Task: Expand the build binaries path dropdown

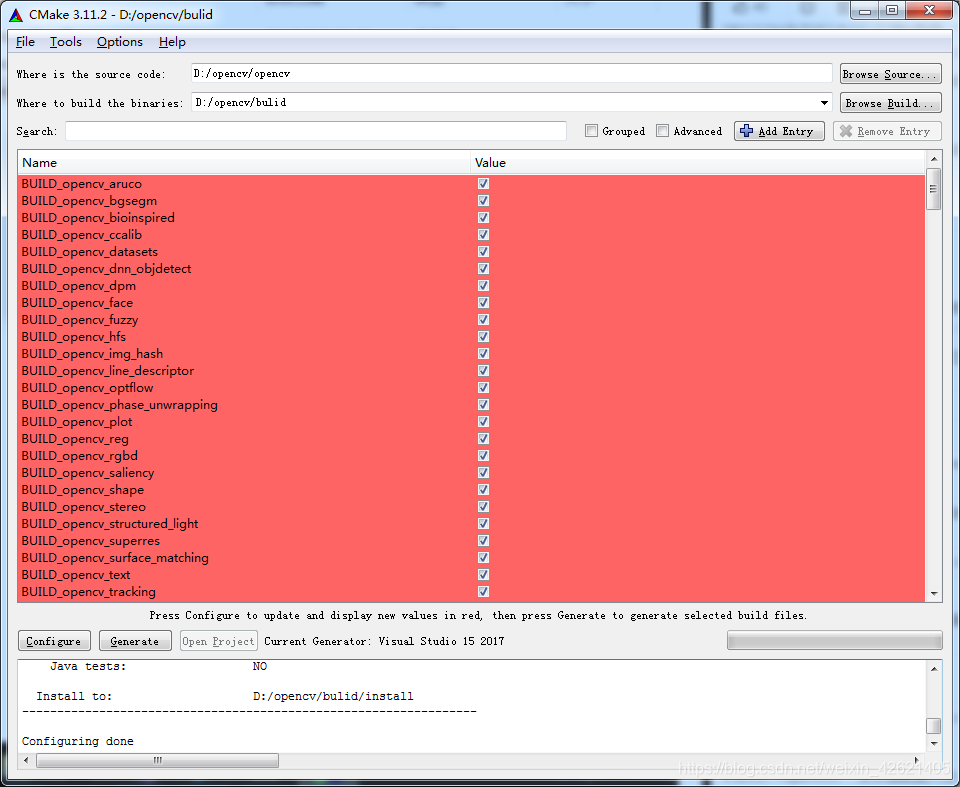Action: (824, 103)
